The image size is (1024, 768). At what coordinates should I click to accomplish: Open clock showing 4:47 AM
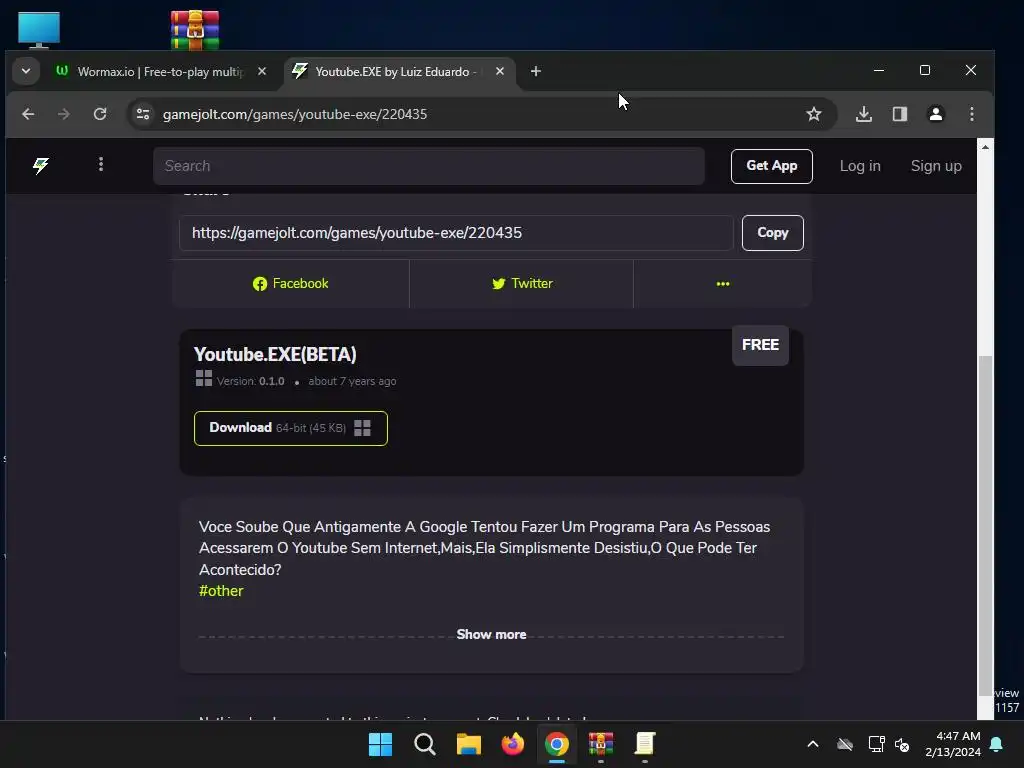953,744
